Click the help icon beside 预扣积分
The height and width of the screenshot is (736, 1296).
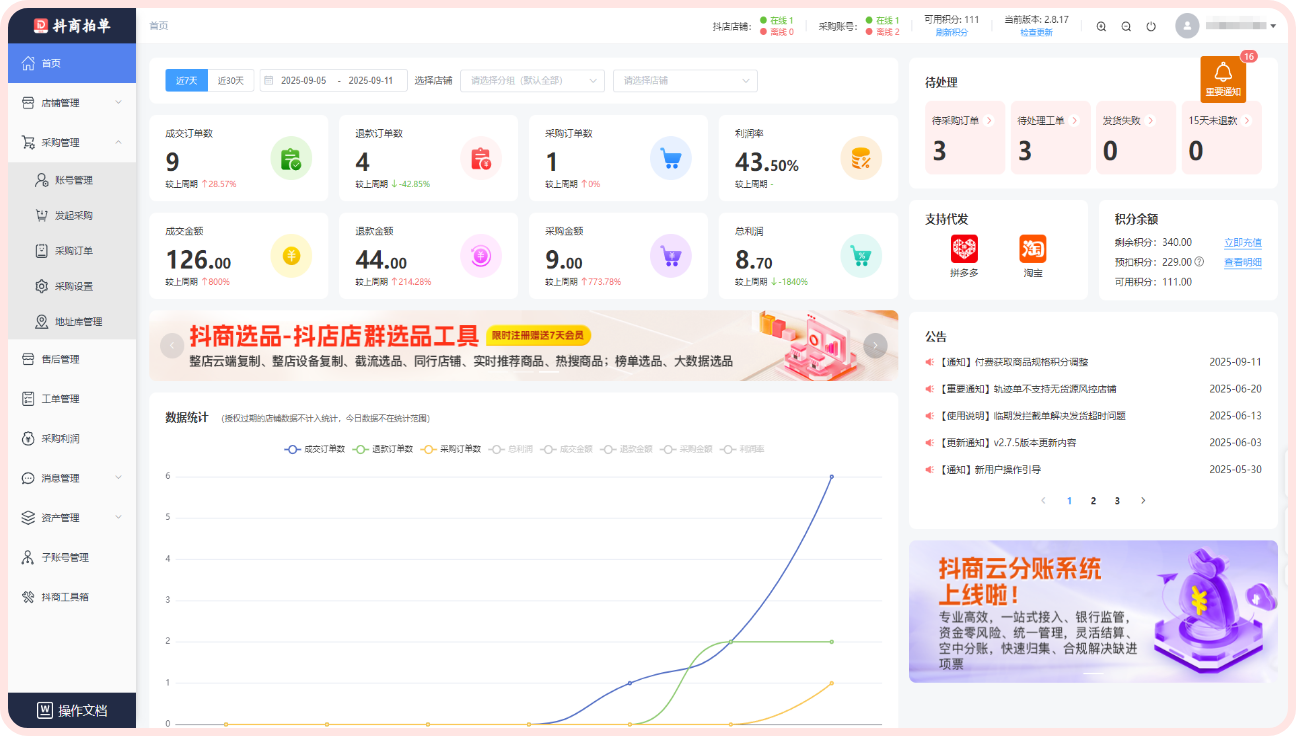pyautogui.click(x=1199, y=262)
